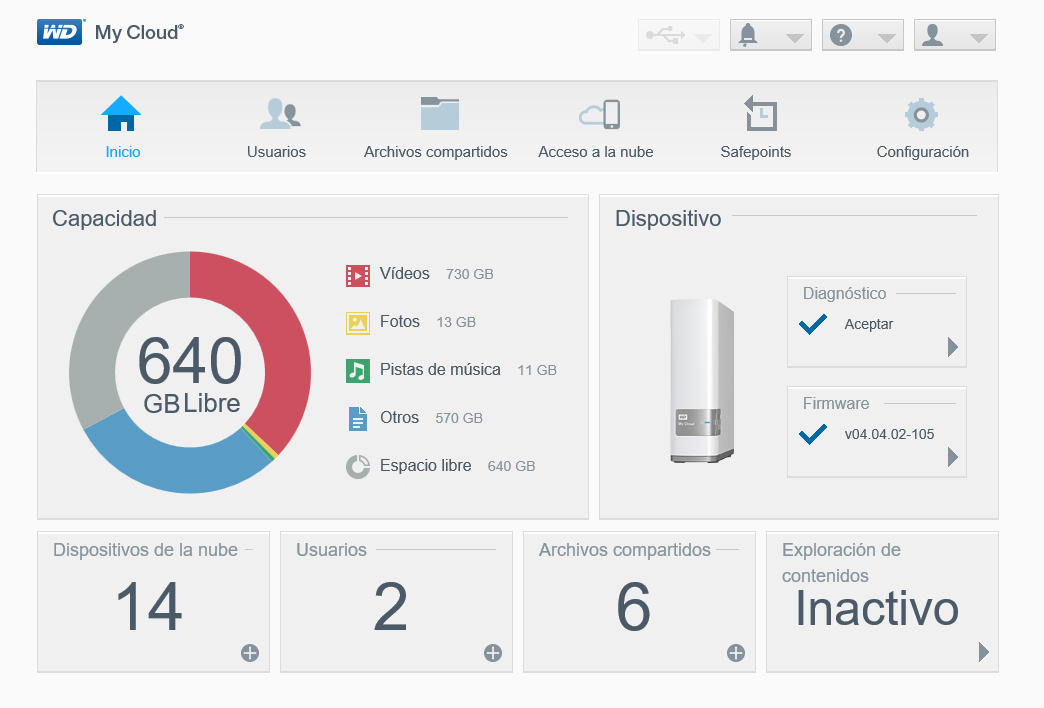Click the Vídeos category icon
The height and width of the screenshot is (708, 1044).
(358, 274)
